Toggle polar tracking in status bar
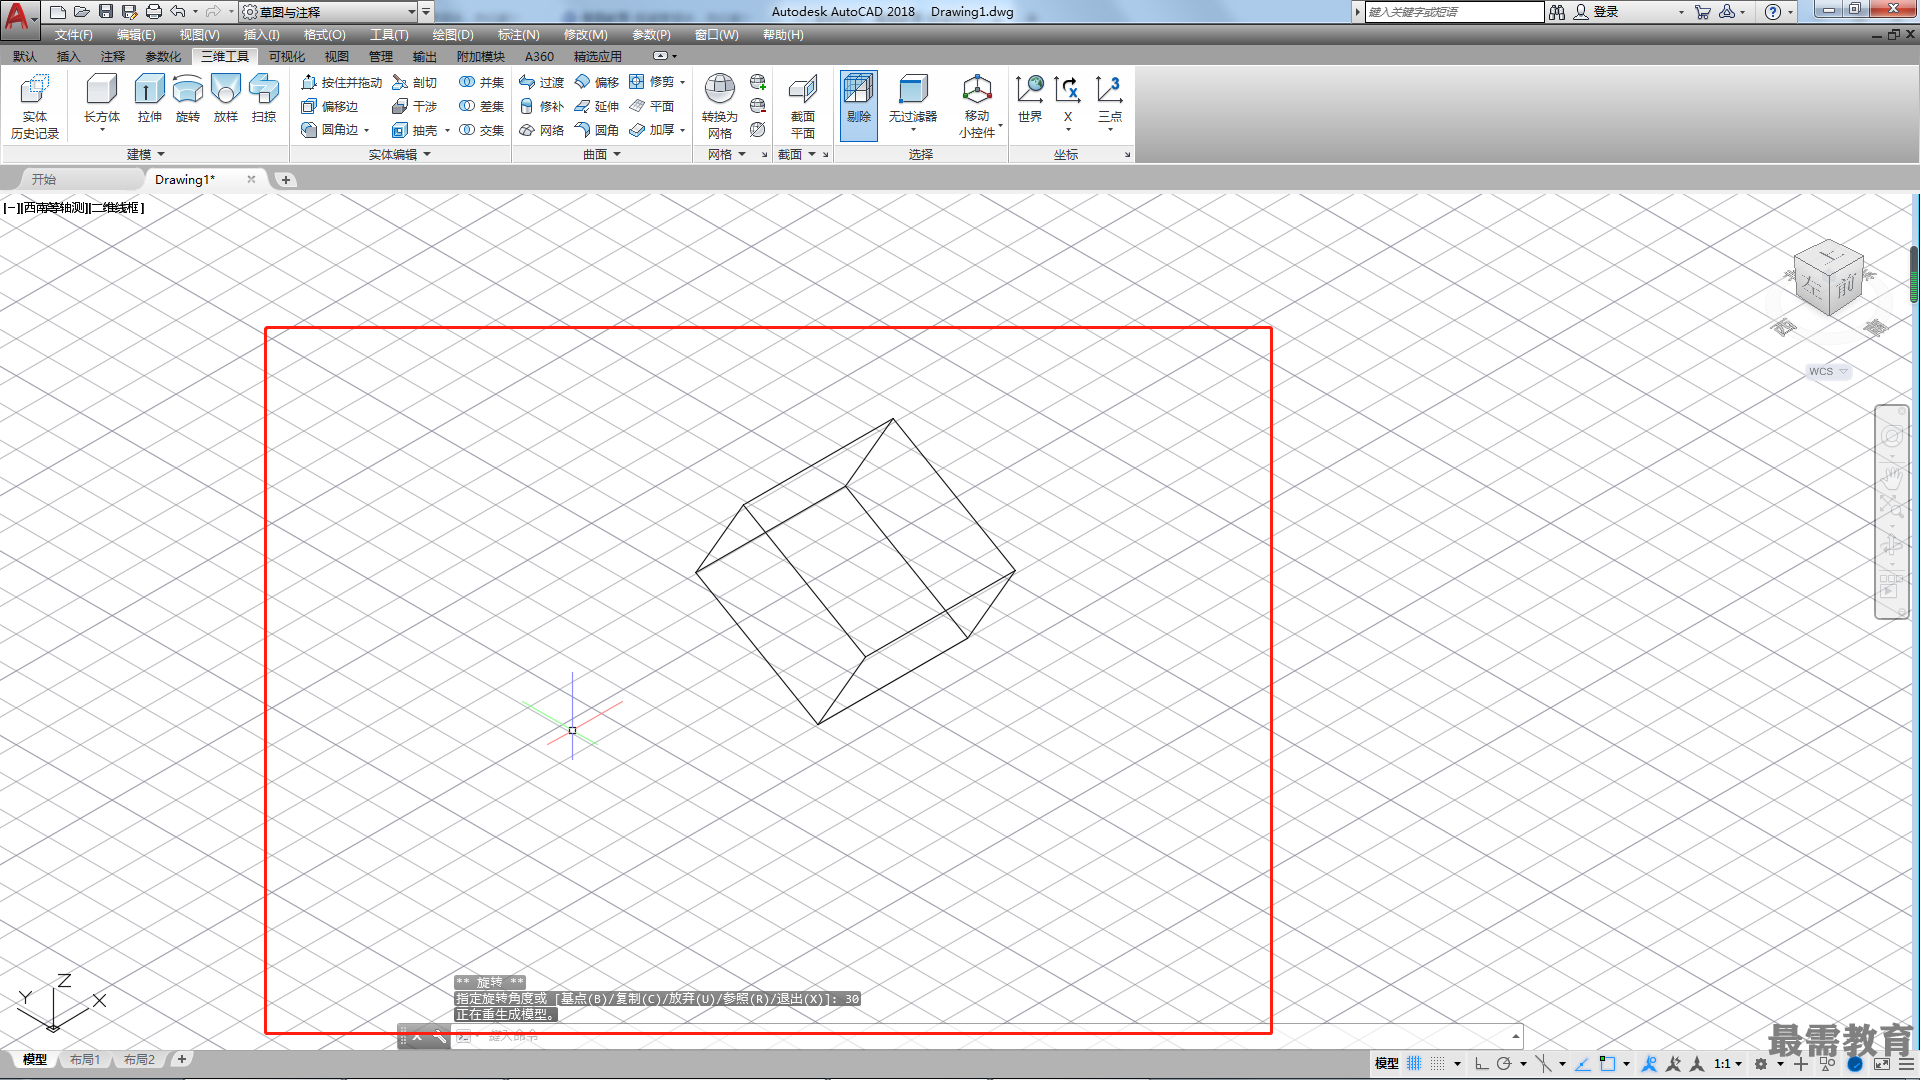 pos(1504,1063)
